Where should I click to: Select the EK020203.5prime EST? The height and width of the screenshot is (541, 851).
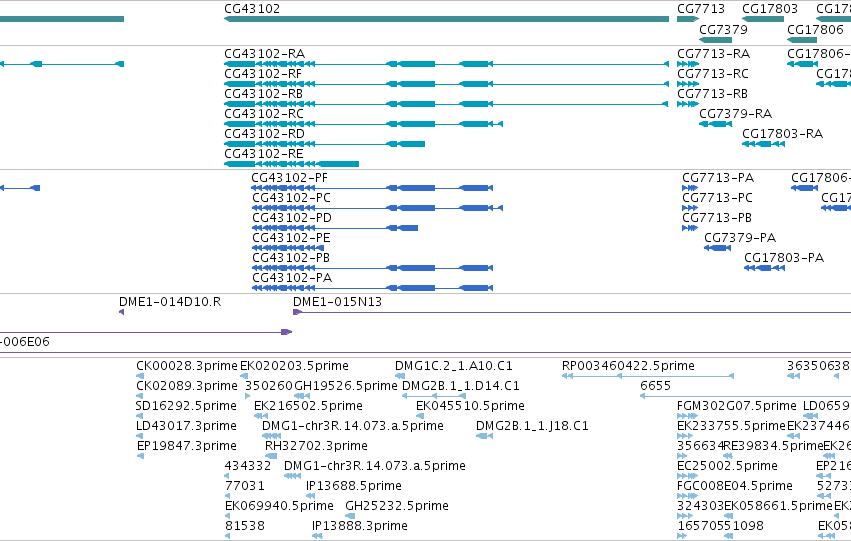tap(243, 376)
